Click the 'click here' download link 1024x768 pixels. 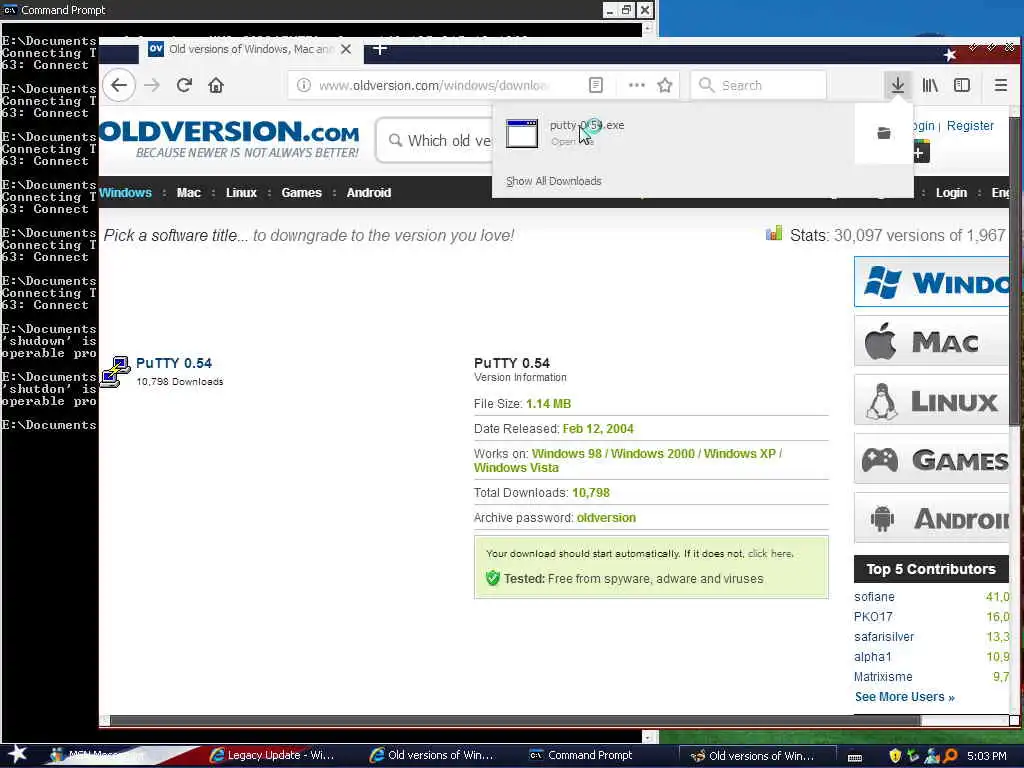pyautogui.click(x=769, y=553)
